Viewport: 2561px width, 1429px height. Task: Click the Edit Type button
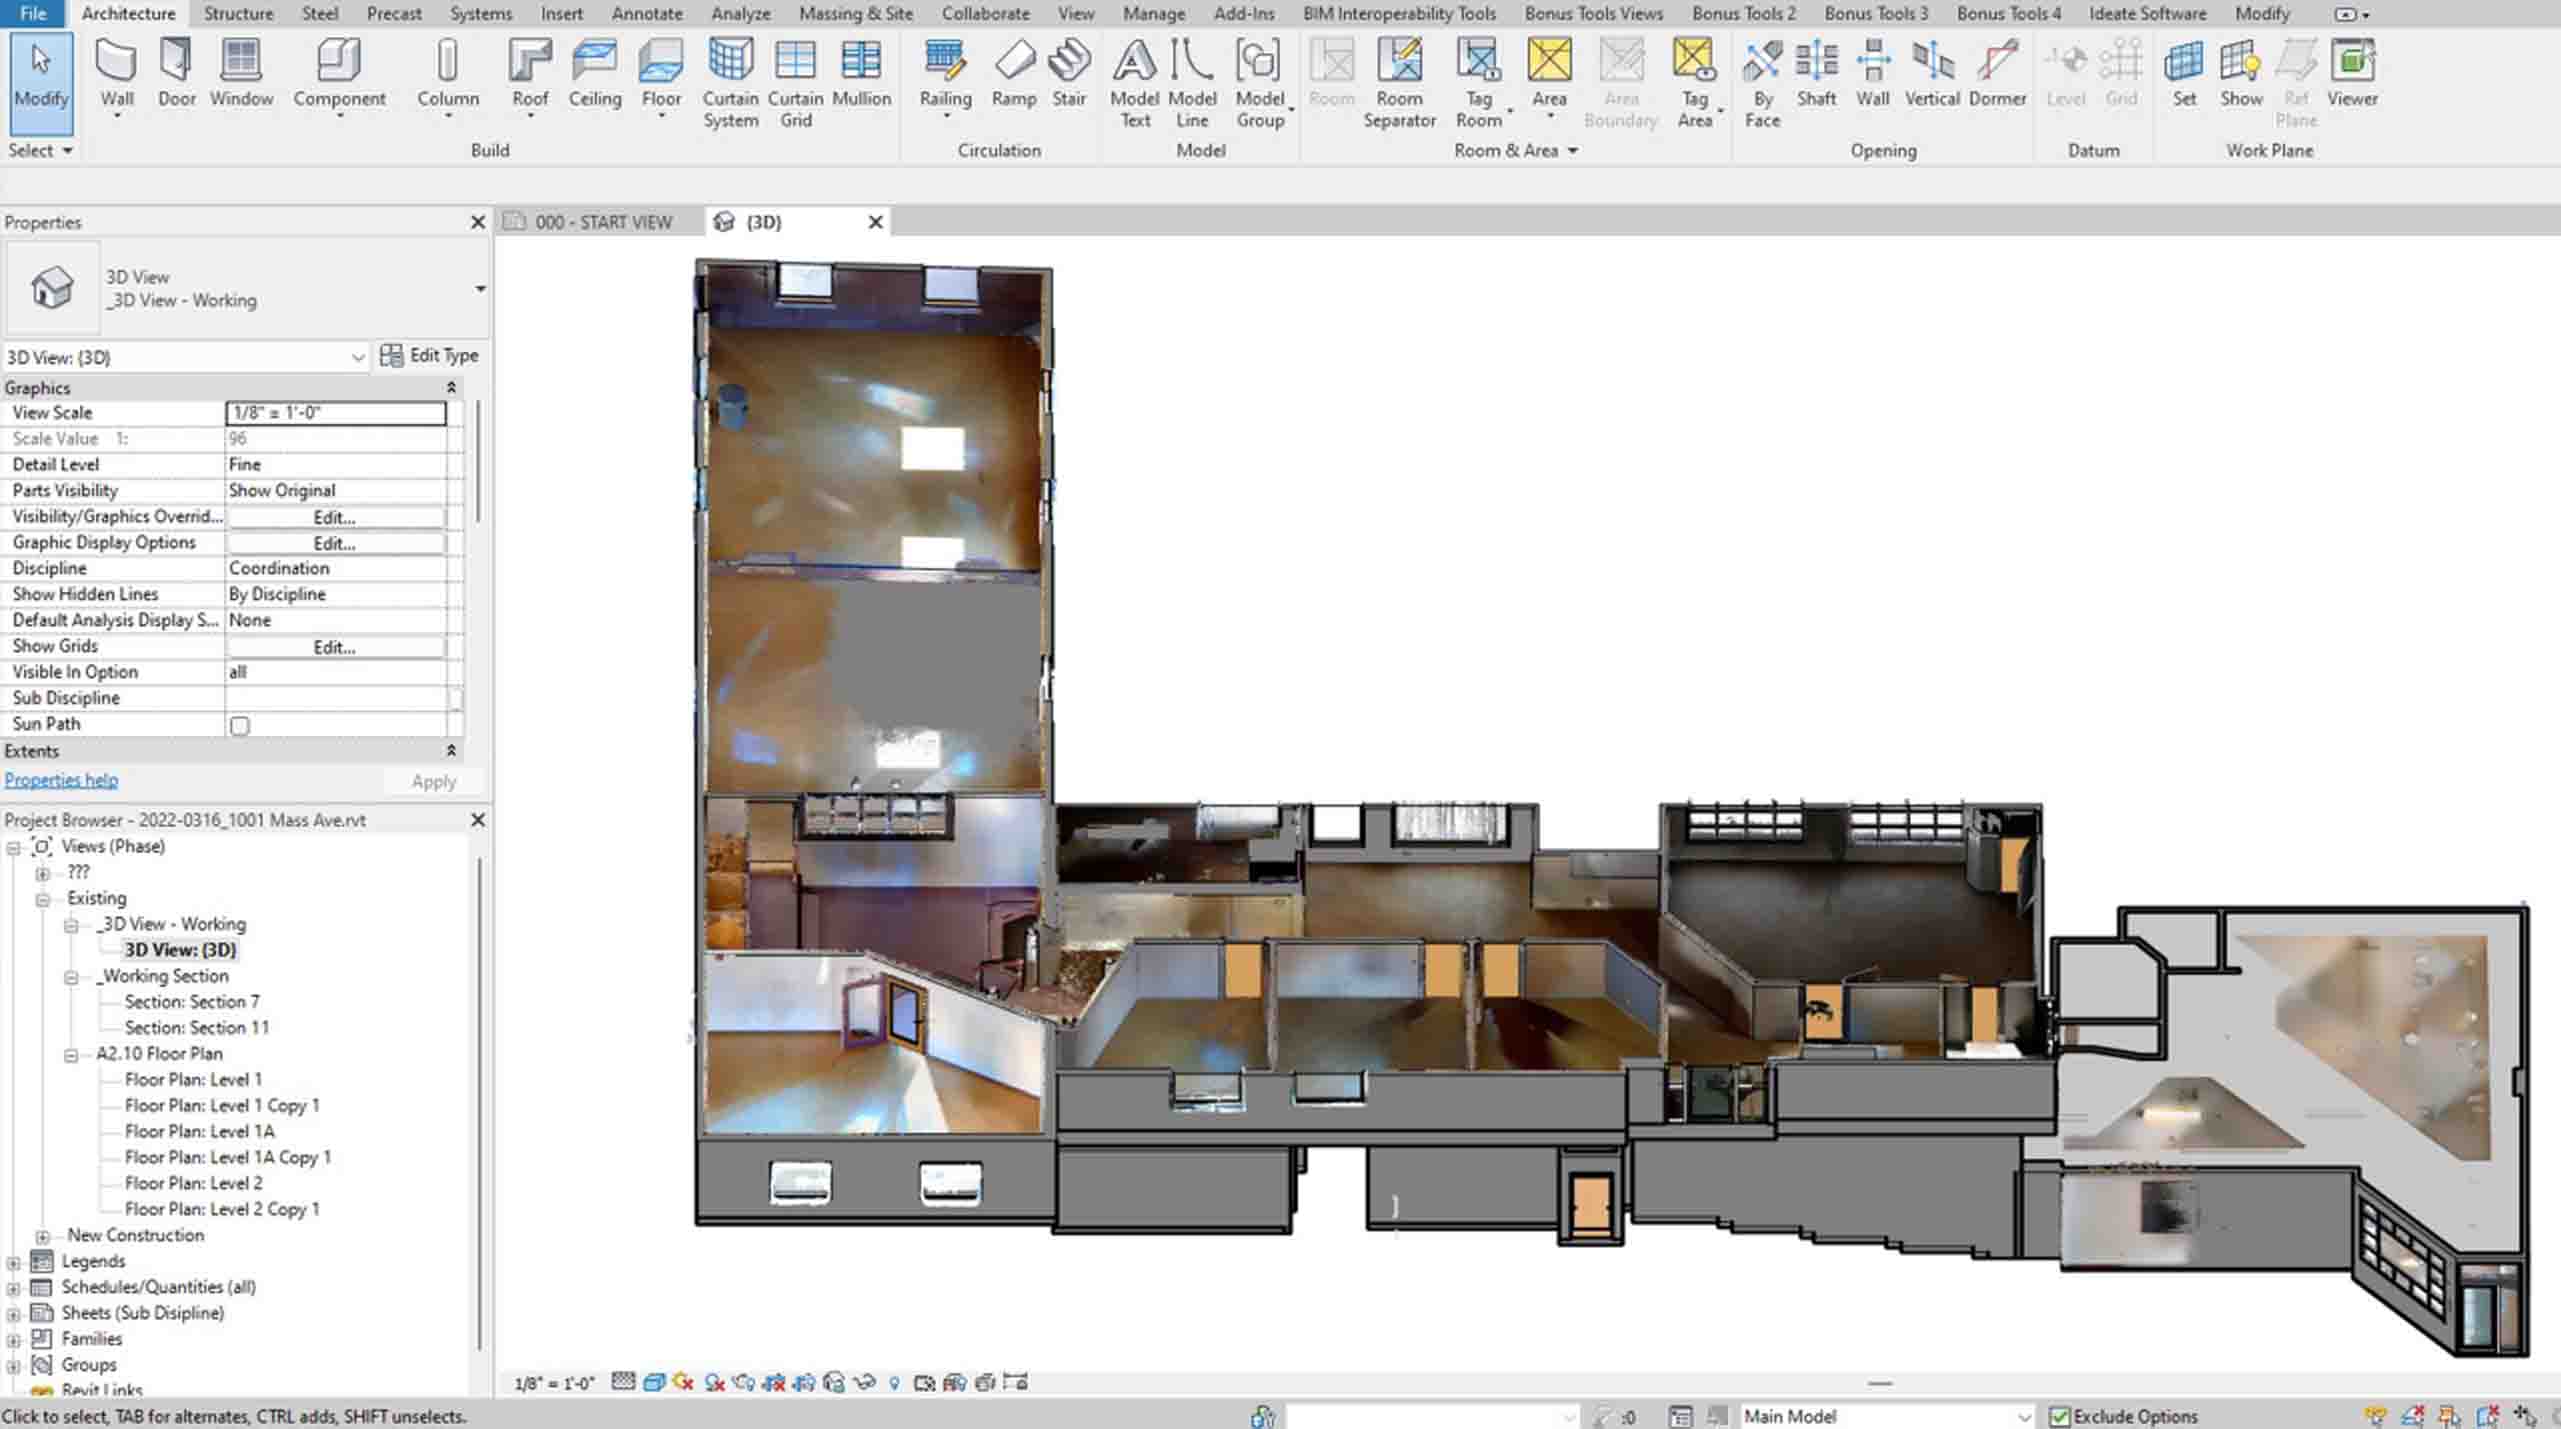coord(429,356)
